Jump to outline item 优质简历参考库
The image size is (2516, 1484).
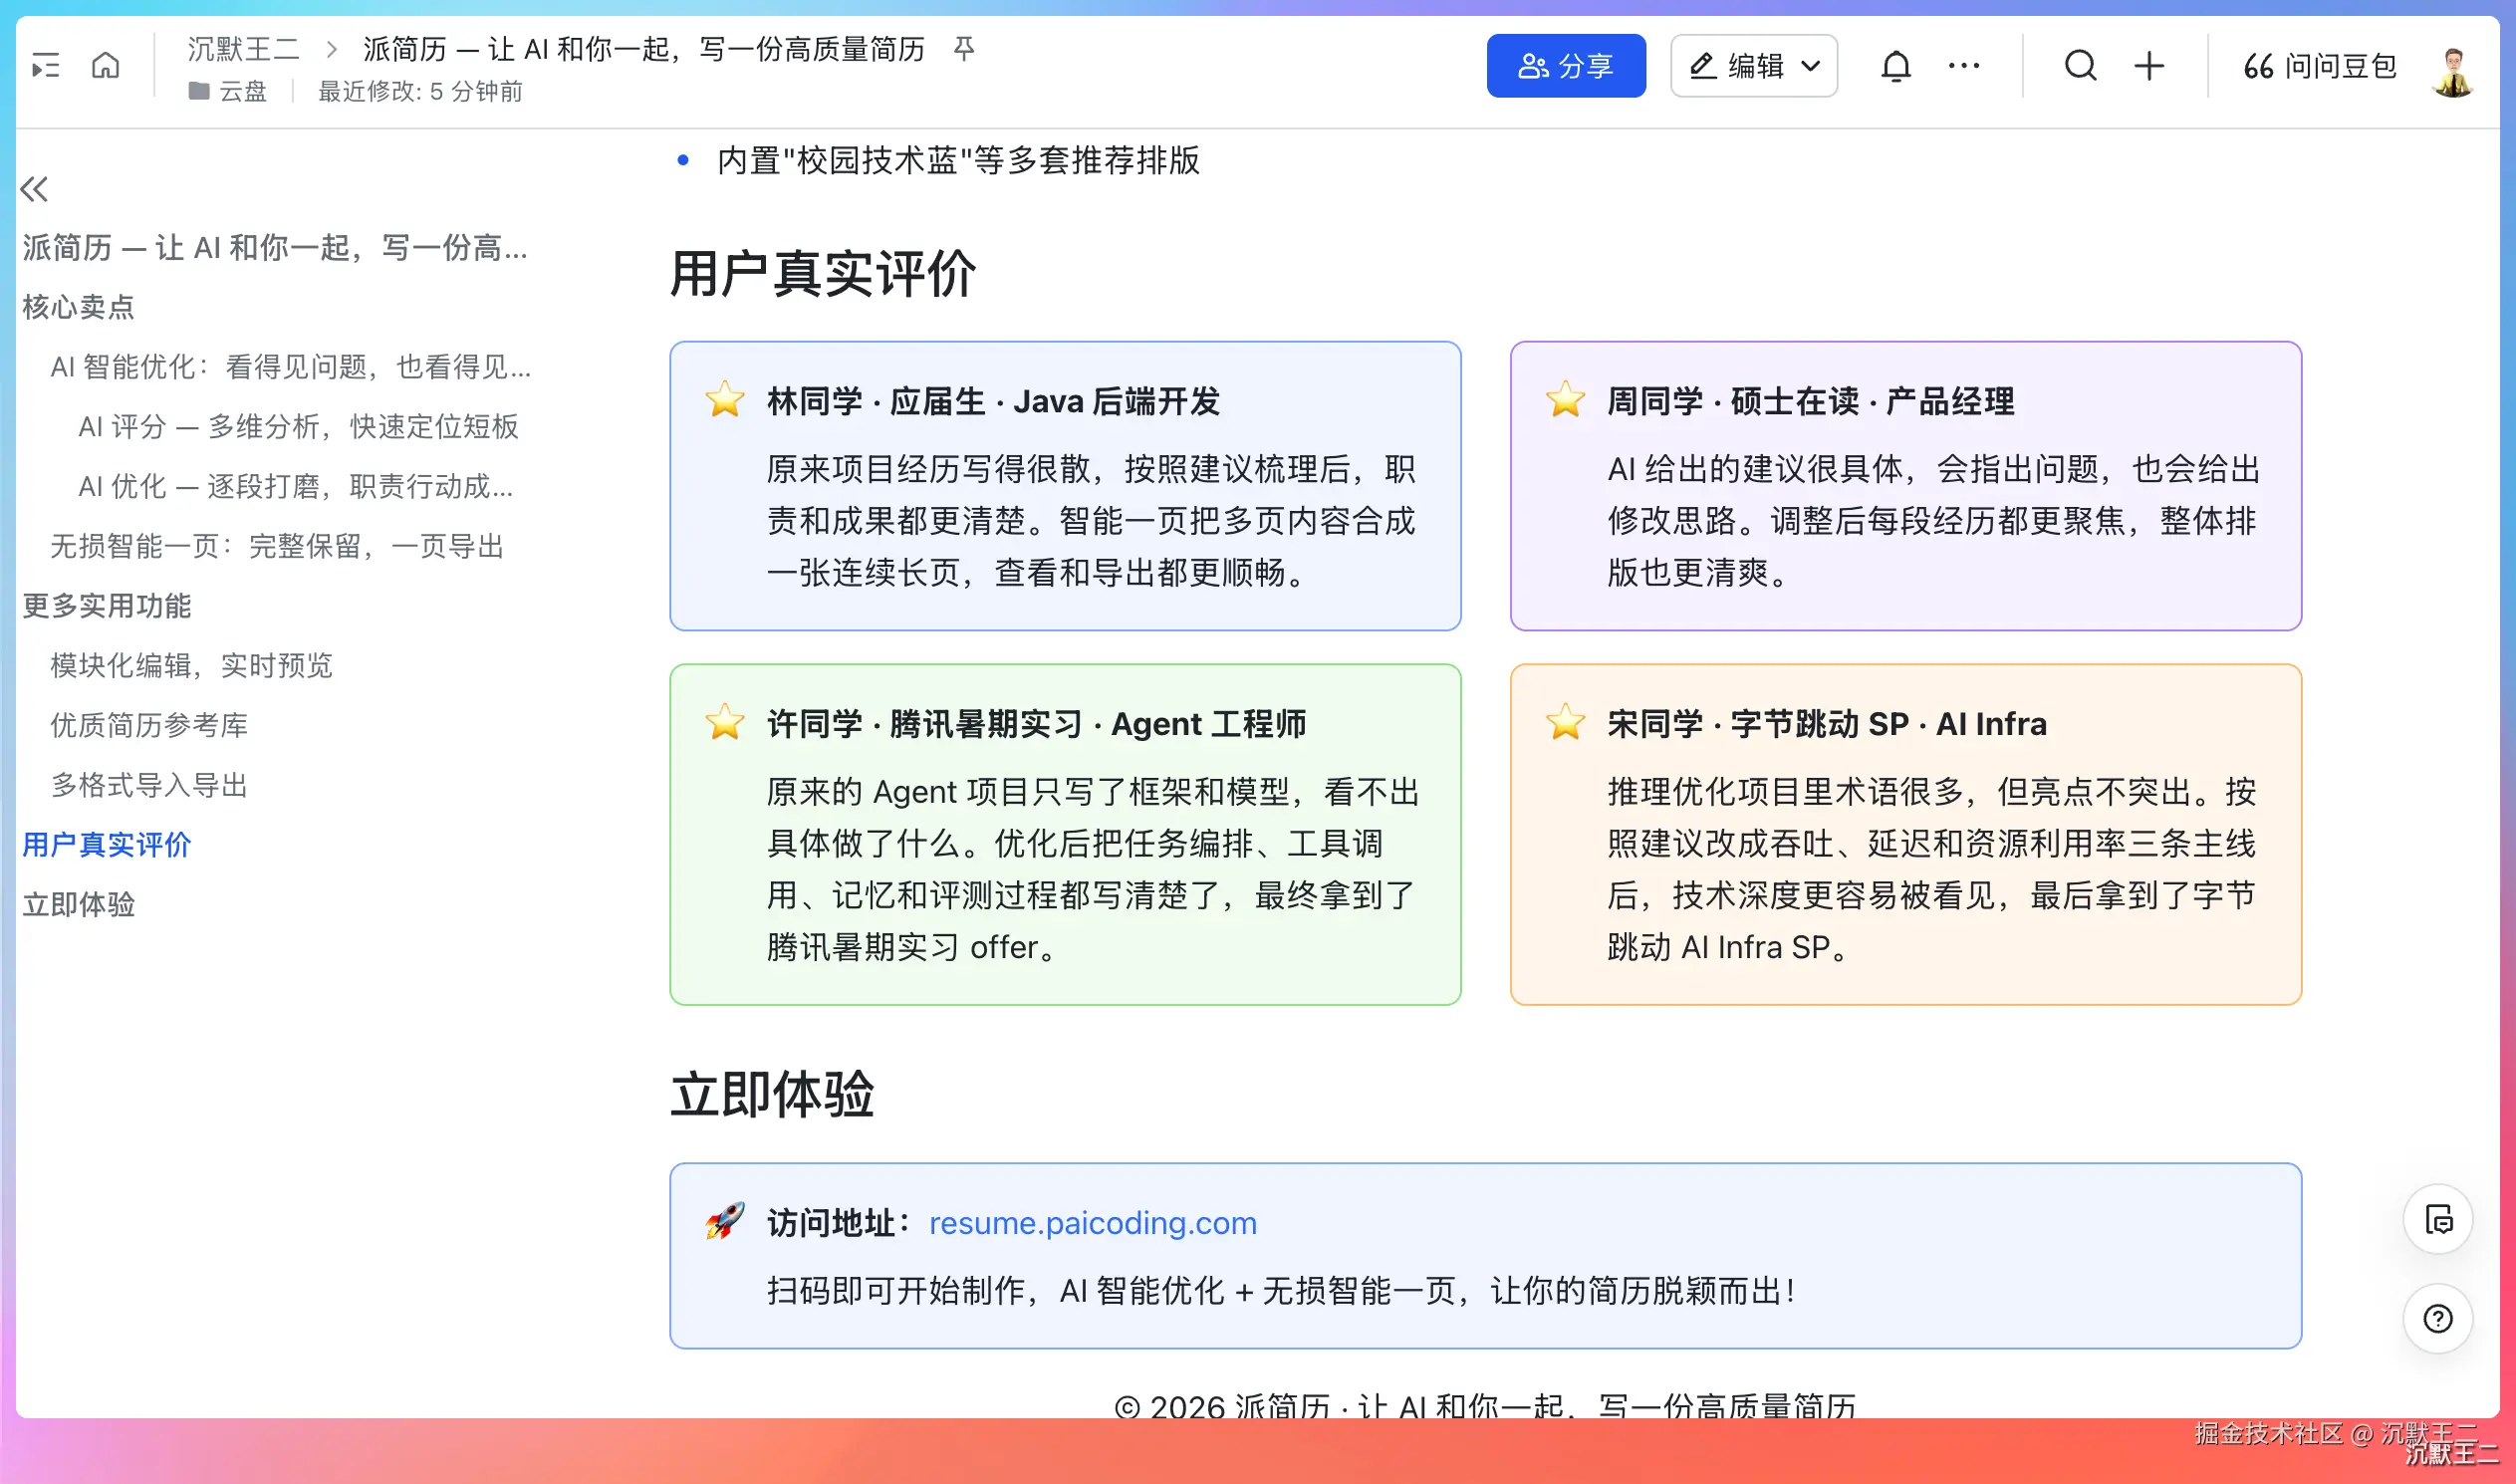149,725
